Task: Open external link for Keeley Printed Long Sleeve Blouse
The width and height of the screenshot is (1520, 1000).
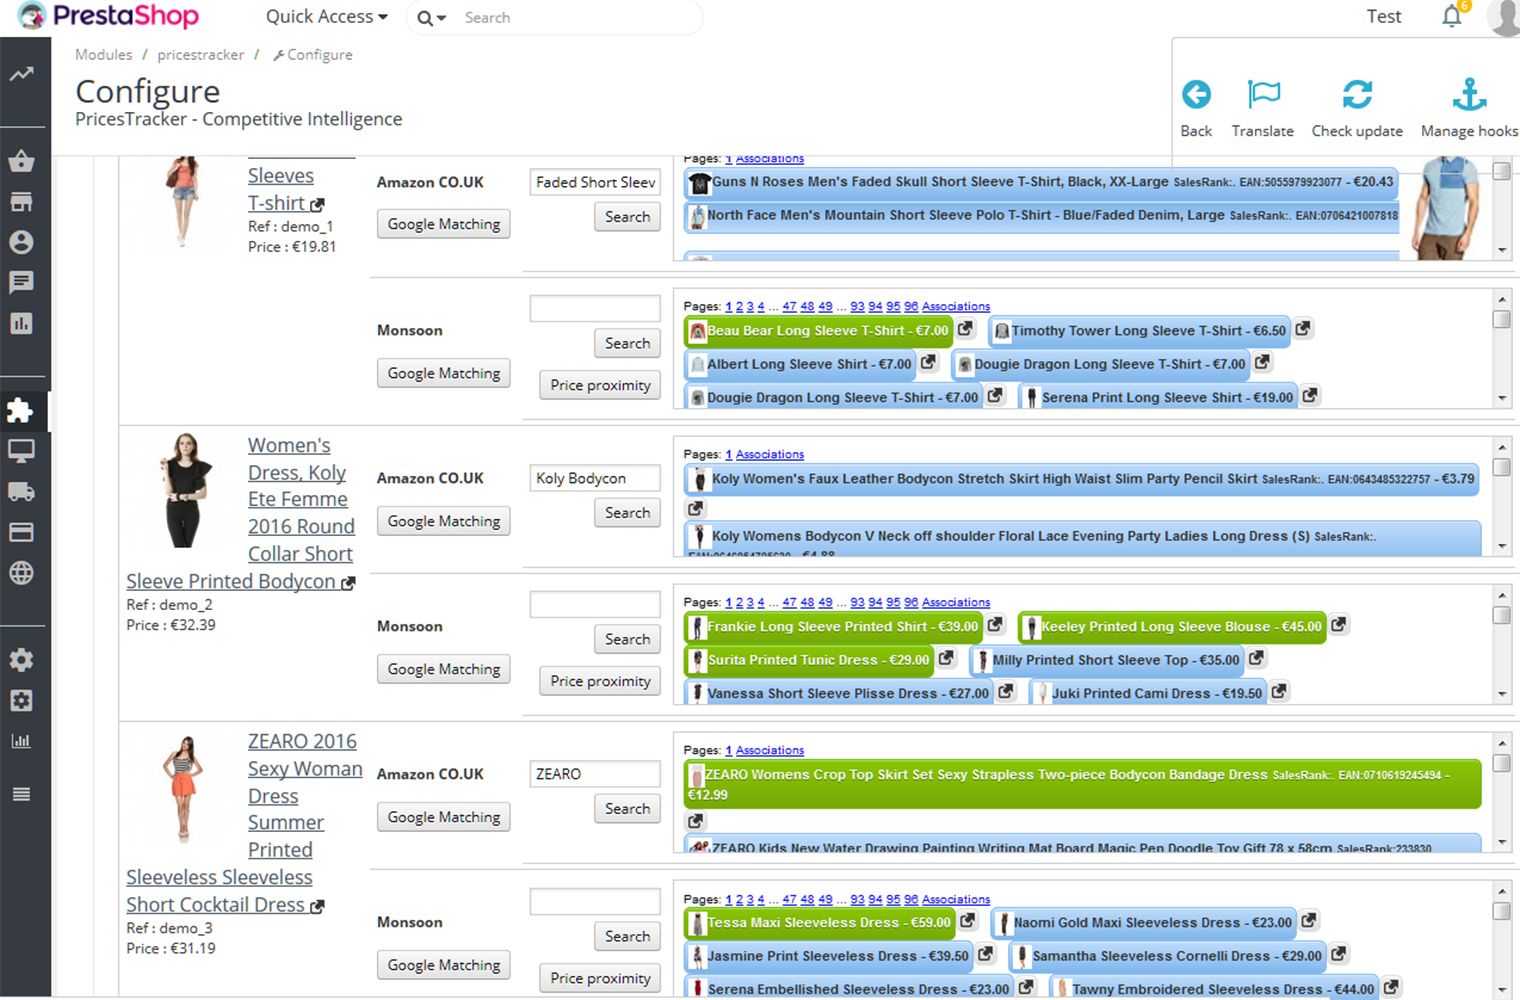Action: pos(1339,625)
